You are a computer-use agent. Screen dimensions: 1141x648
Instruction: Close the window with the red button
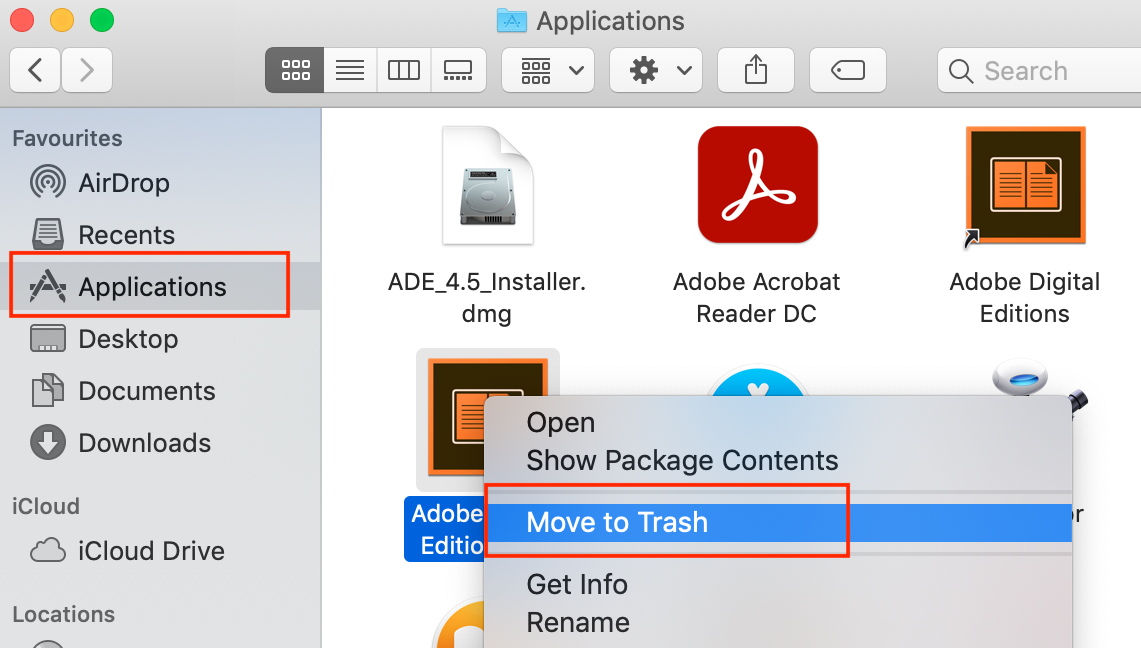pyautogui.click(x=22, y=20)
